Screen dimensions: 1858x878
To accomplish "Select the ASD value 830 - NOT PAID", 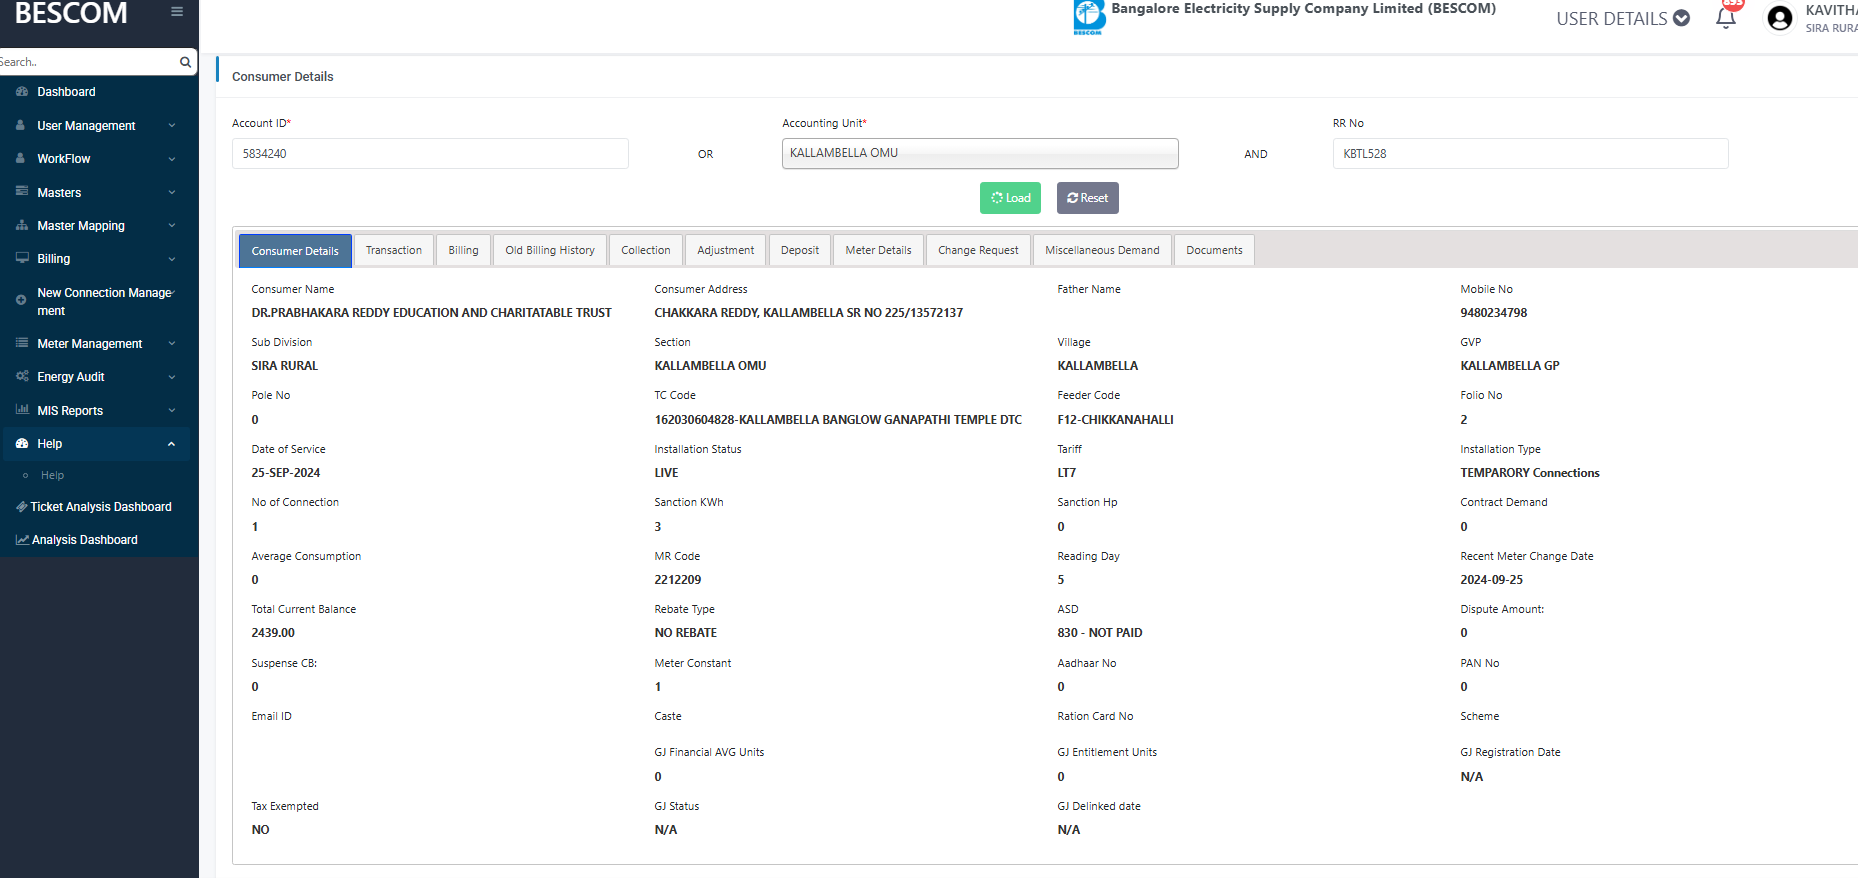I will click(x=1100, y=633).
